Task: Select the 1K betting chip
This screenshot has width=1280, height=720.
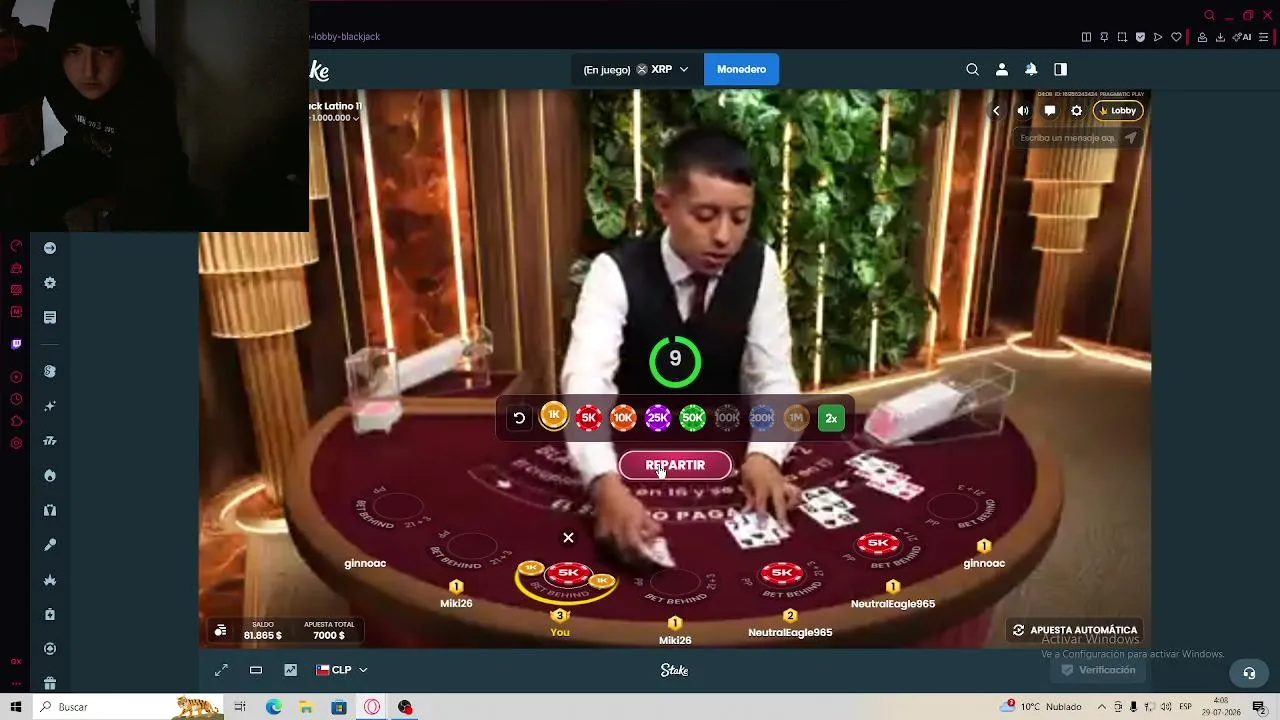Action: pos(553,416)
